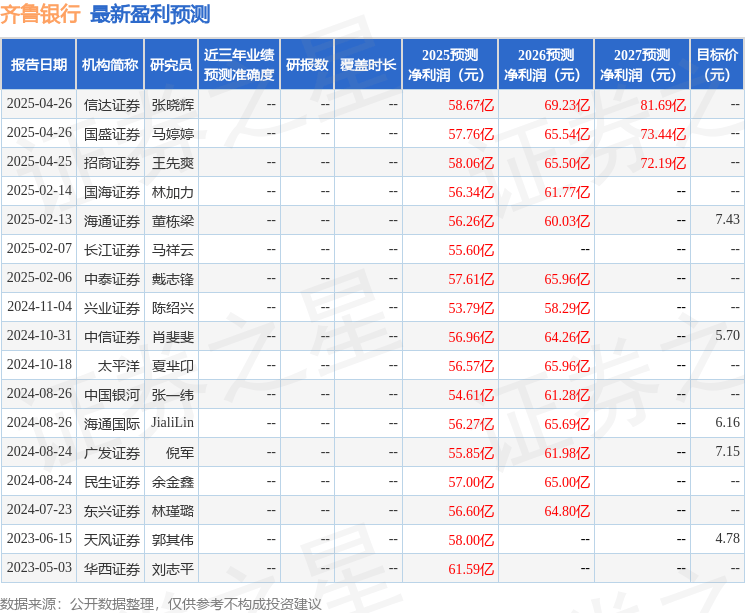Click the 国盛证券 institution cell
Screen dimensions: 745x613
pyautogui.click(x=112, y=134)
